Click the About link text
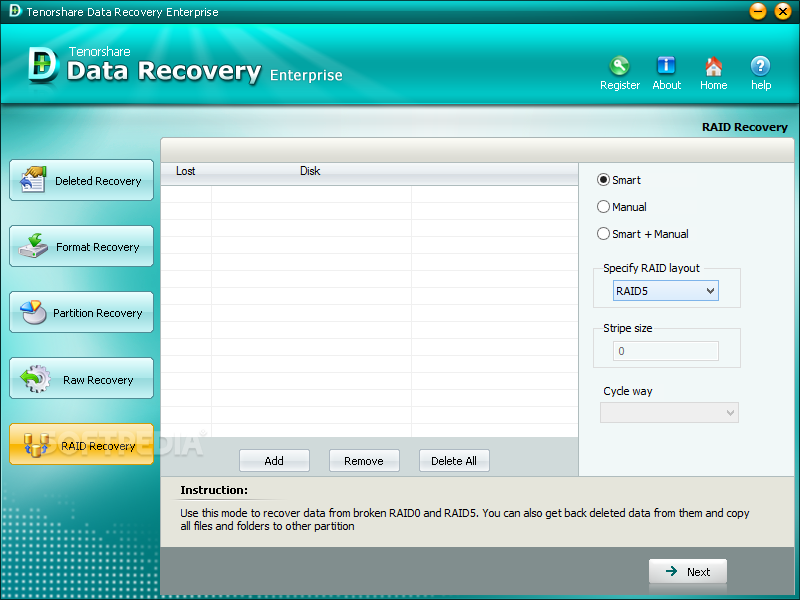This screenshot has height=600, width=800. (x=666, y=85)
